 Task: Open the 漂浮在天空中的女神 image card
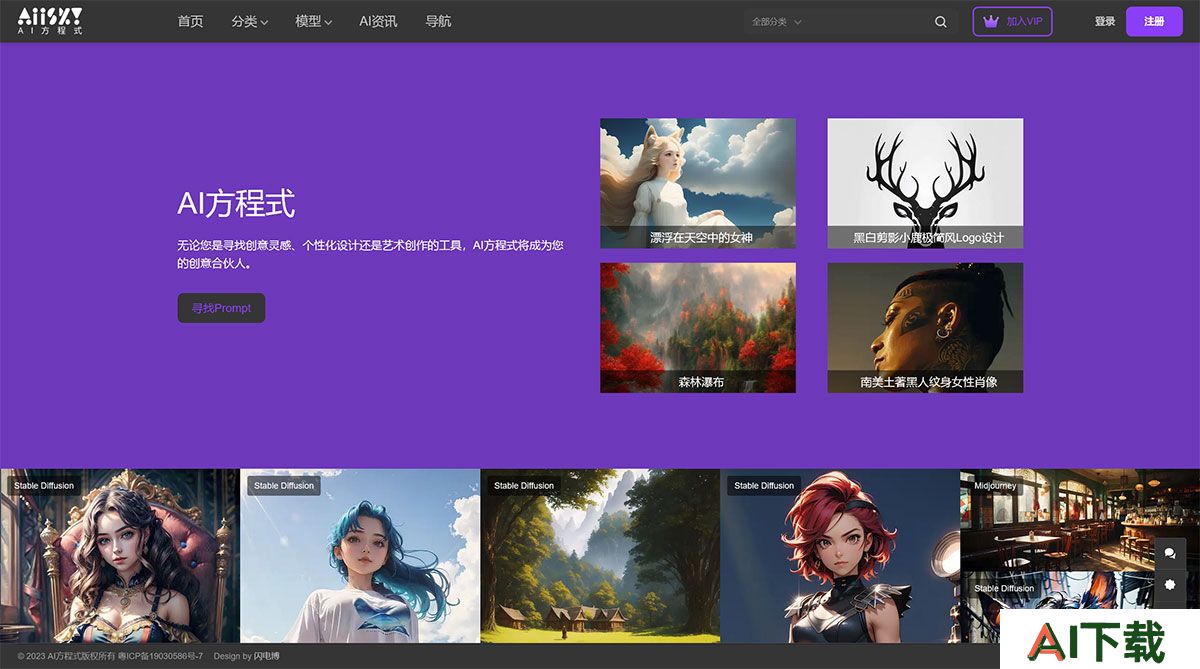coord(698,183)
